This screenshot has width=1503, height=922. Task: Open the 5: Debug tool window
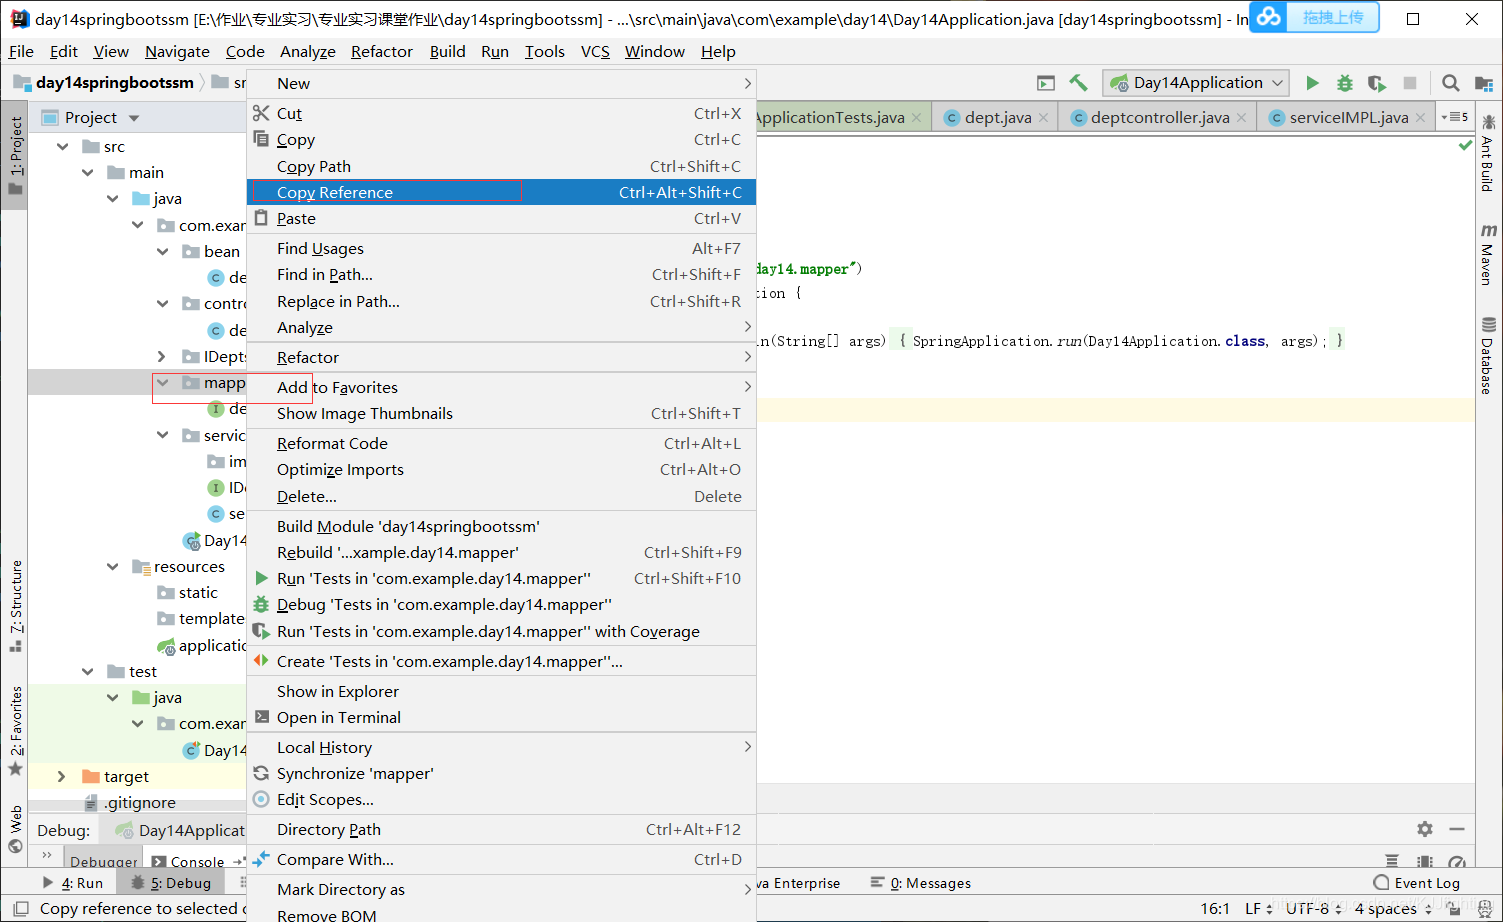pos(171,883)
